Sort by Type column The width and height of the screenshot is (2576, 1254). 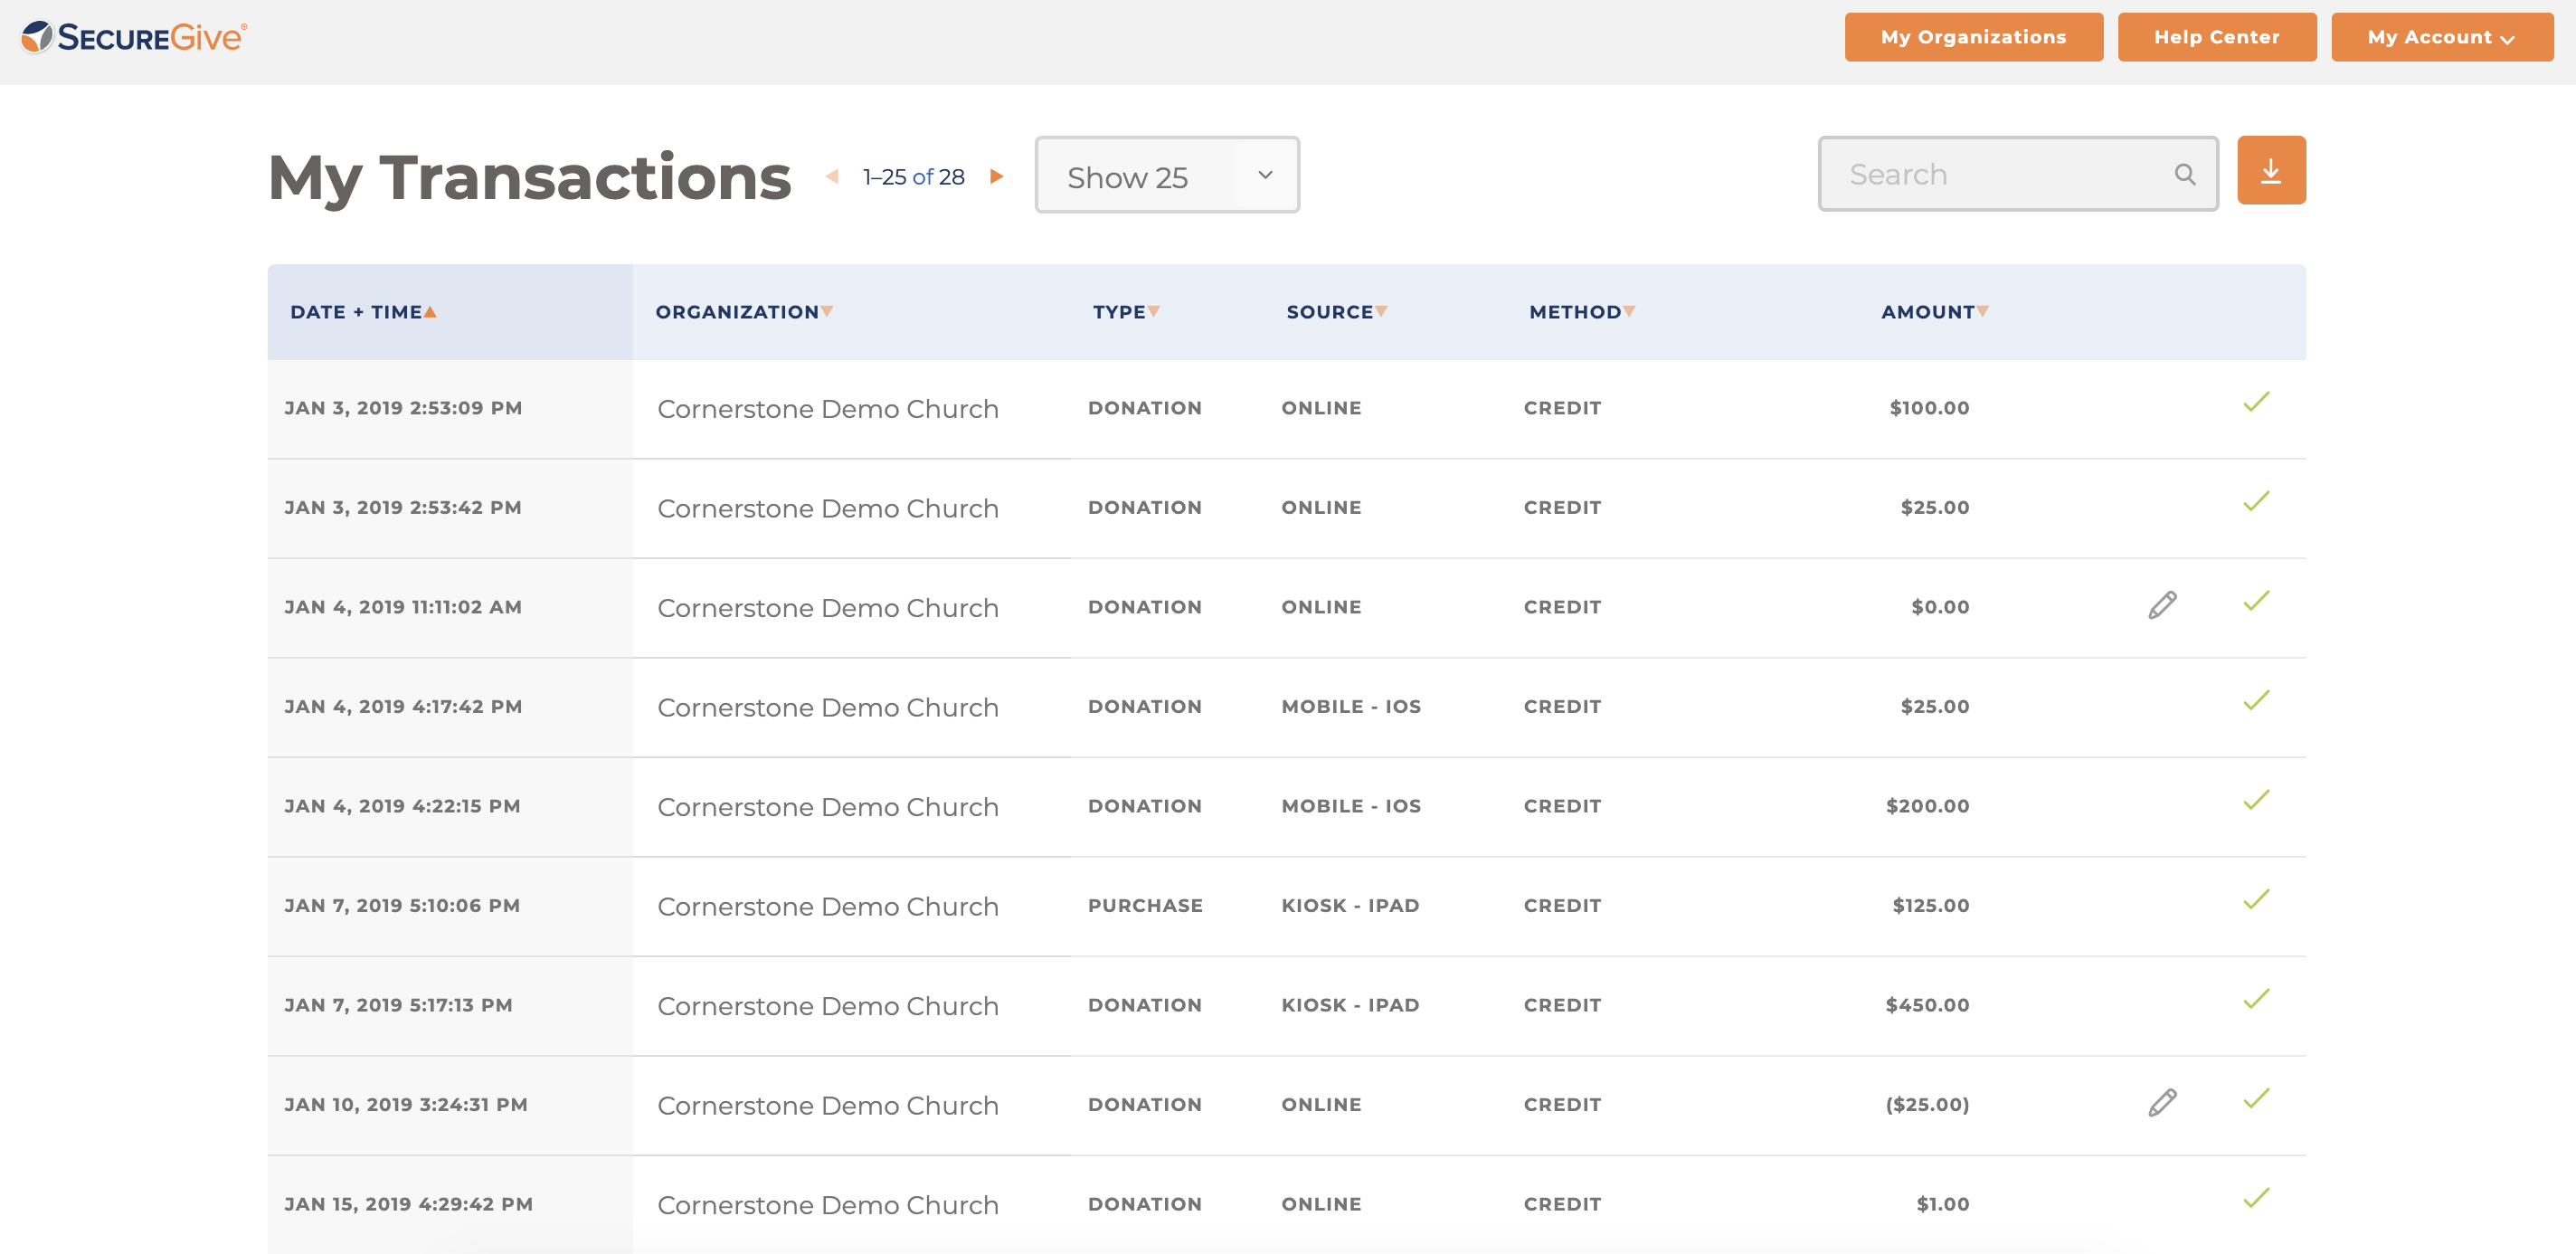point(1126,312)
